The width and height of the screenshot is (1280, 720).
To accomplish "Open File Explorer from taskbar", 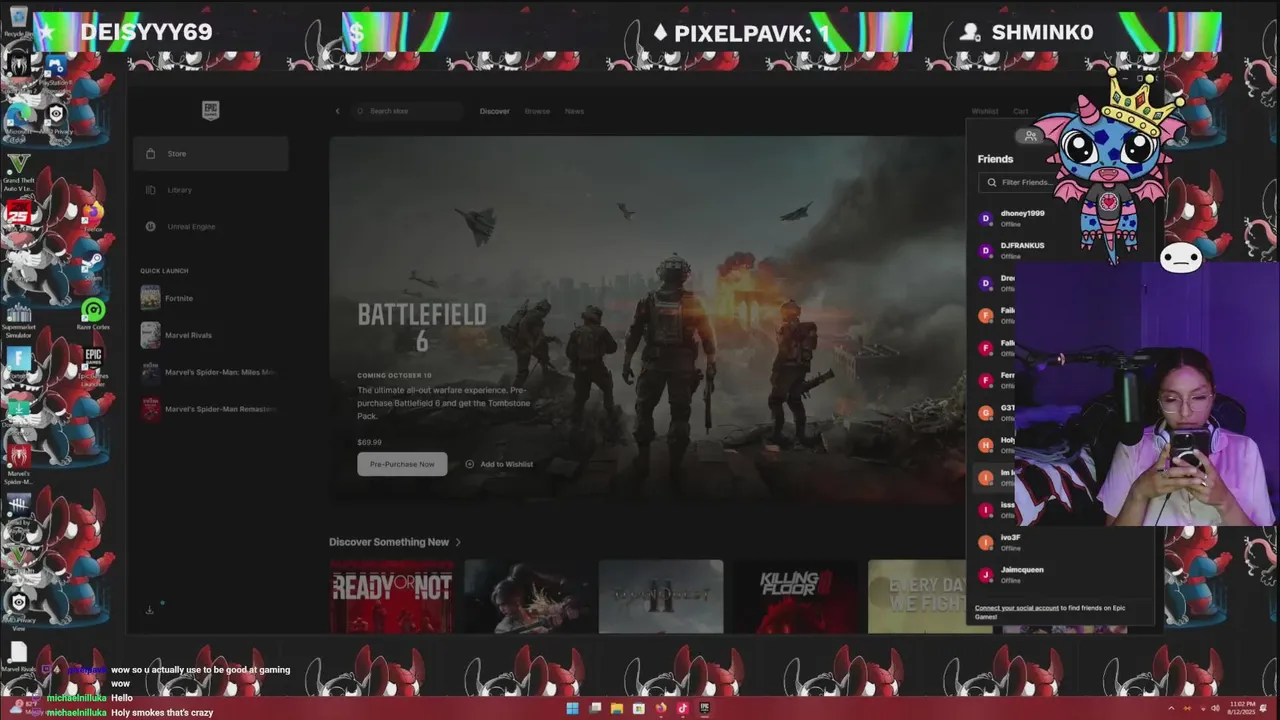I will point(617,708).
